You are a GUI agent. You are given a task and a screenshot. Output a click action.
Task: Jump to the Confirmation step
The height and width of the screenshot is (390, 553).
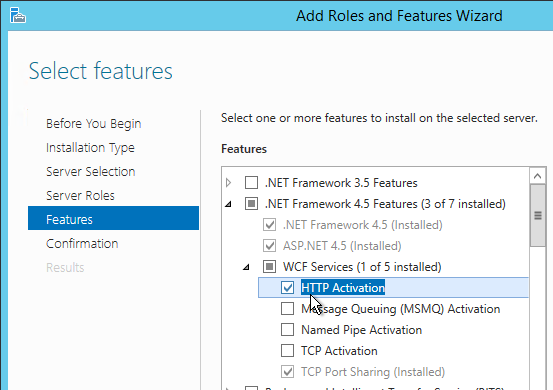(82, 244)
